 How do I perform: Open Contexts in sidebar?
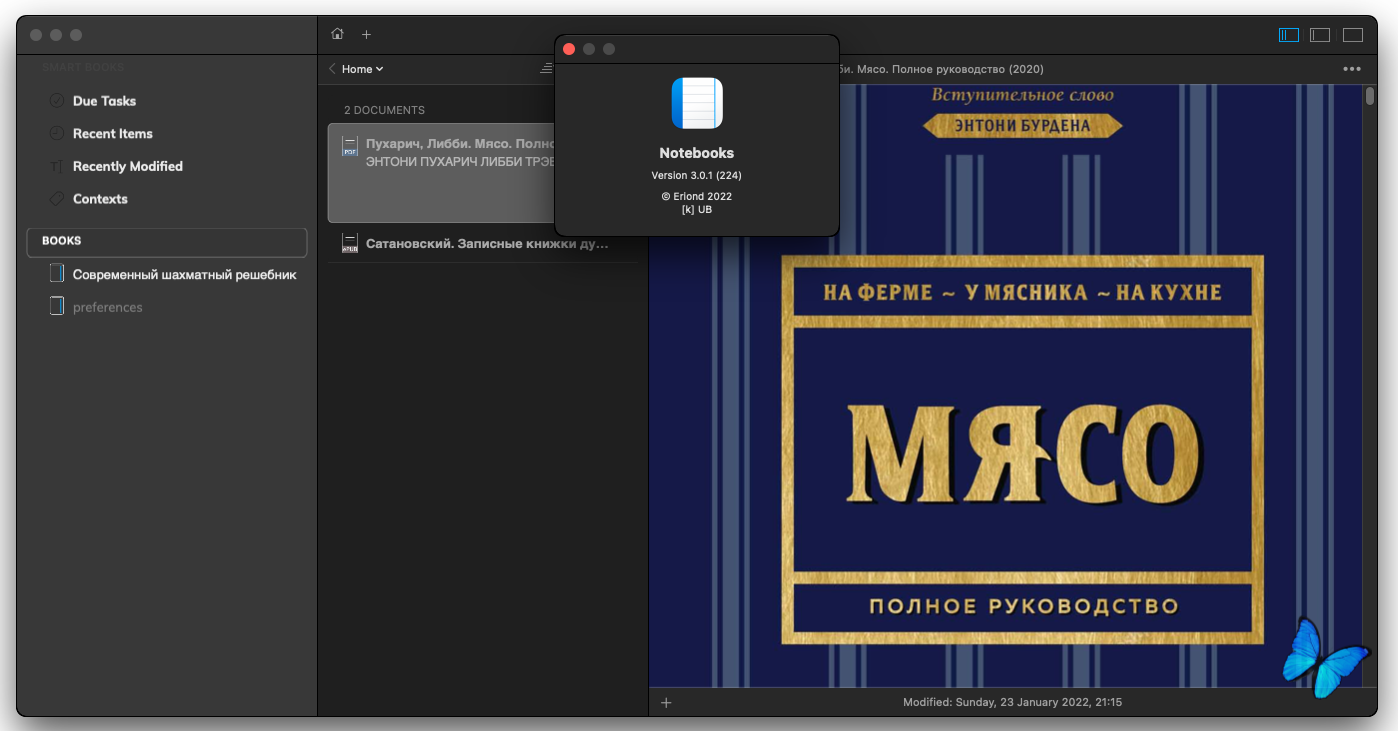point(100,199)
